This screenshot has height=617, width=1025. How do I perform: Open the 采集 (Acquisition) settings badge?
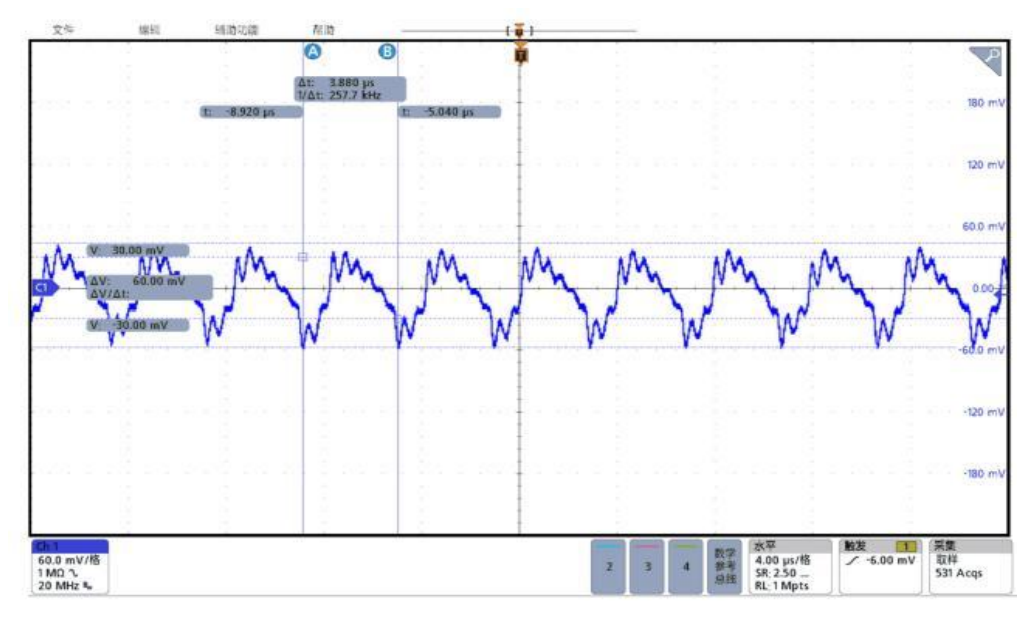point(971,566)
